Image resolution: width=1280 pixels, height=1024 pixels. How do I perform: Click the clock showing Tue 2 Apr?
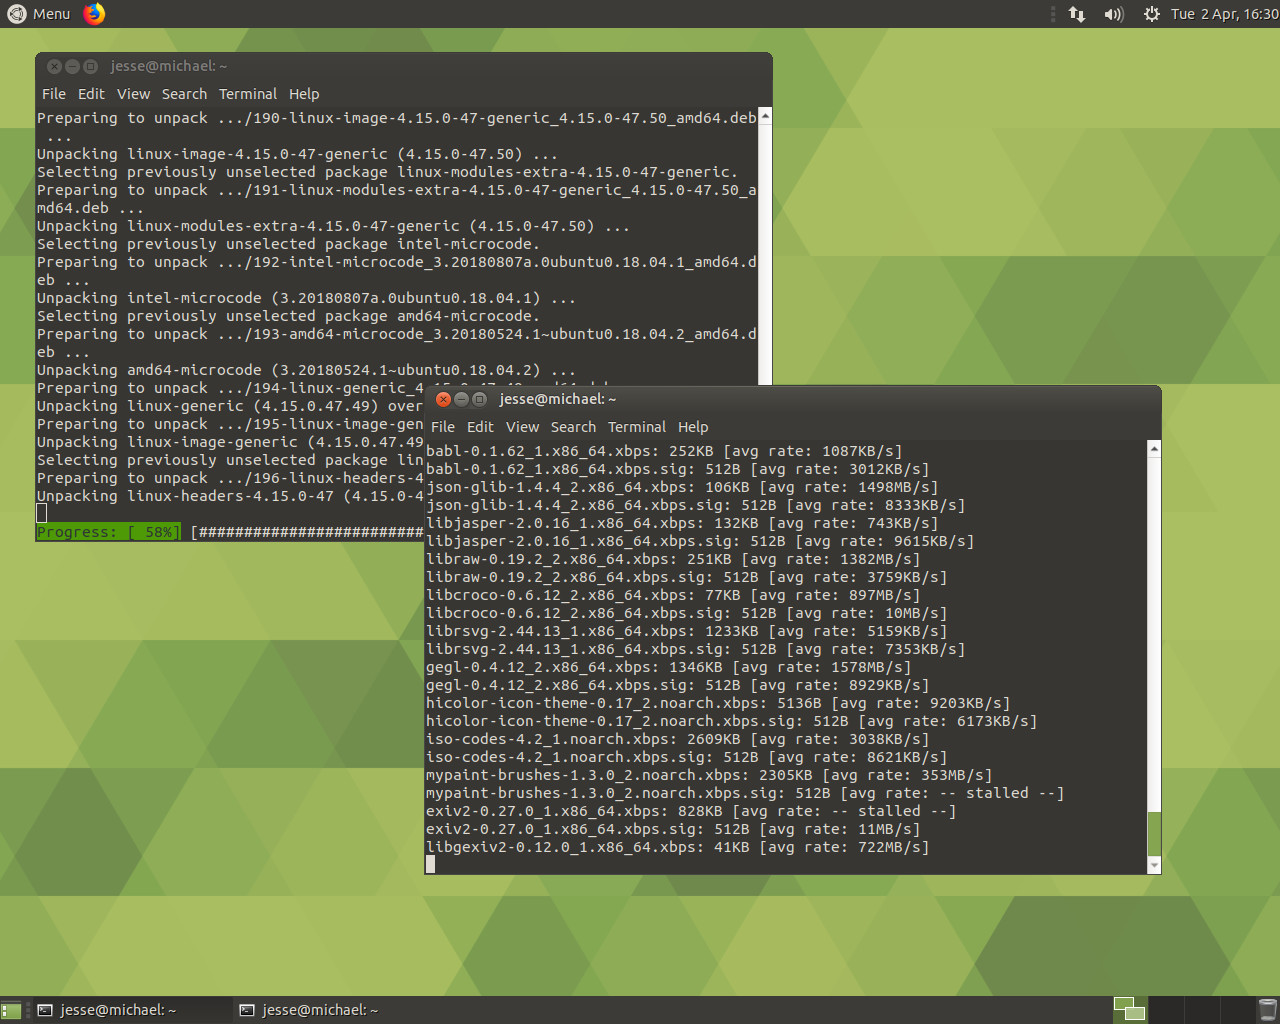[1224, 14]
